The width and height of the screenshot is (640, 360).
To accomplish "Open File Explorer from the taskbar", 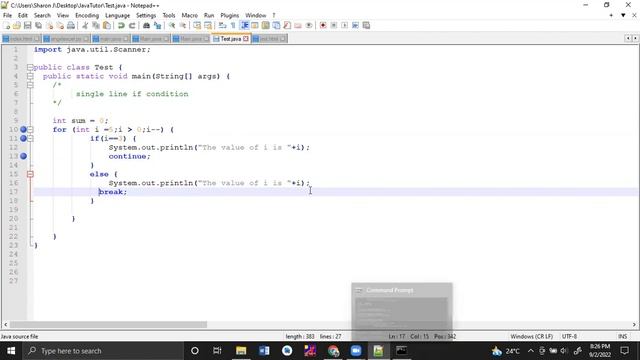I will 241,351.
